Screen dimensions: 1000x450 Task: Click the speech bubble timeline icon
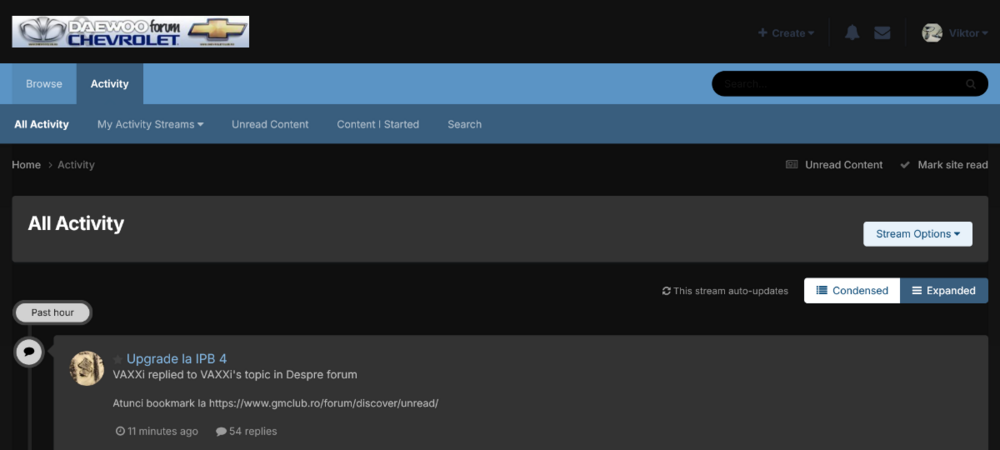(29, 352)
